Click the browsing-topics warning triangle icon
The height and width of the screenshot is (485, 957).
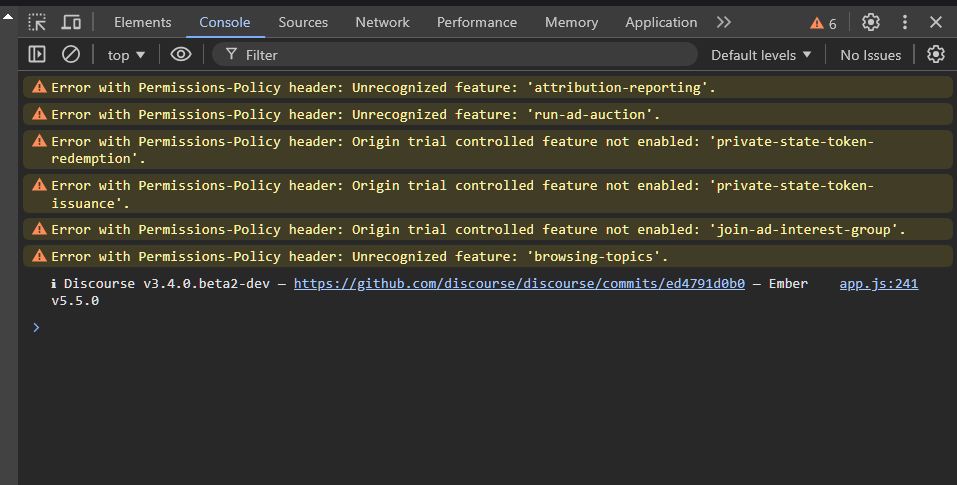click(x=40, y=256)
